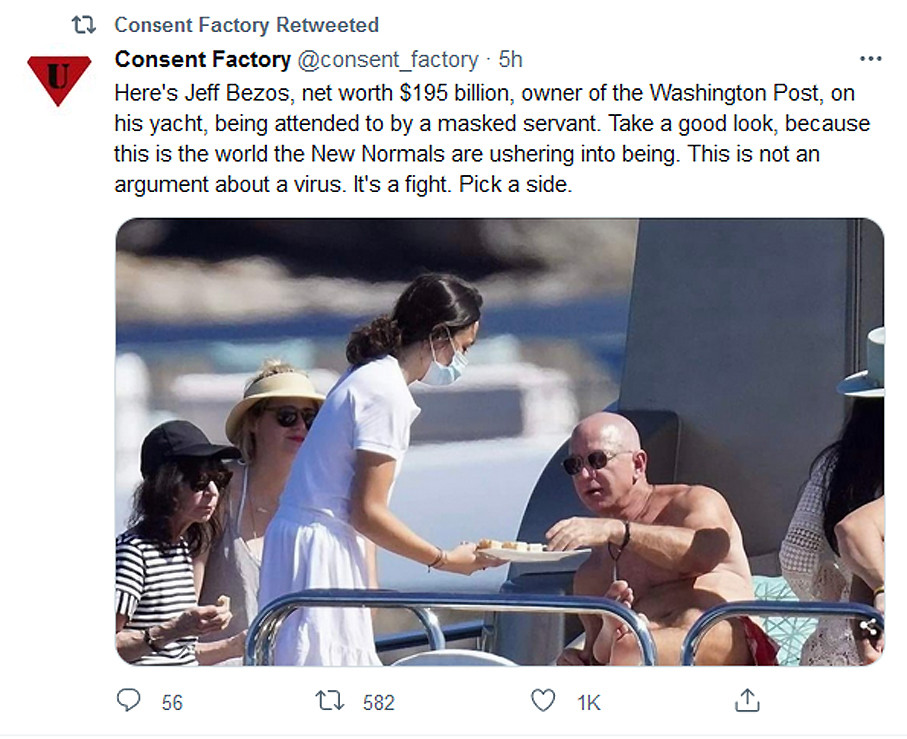This screenshot has height=739, width=907.
Task: Open the attached yacht photo
Action: [x=499, y=441]
